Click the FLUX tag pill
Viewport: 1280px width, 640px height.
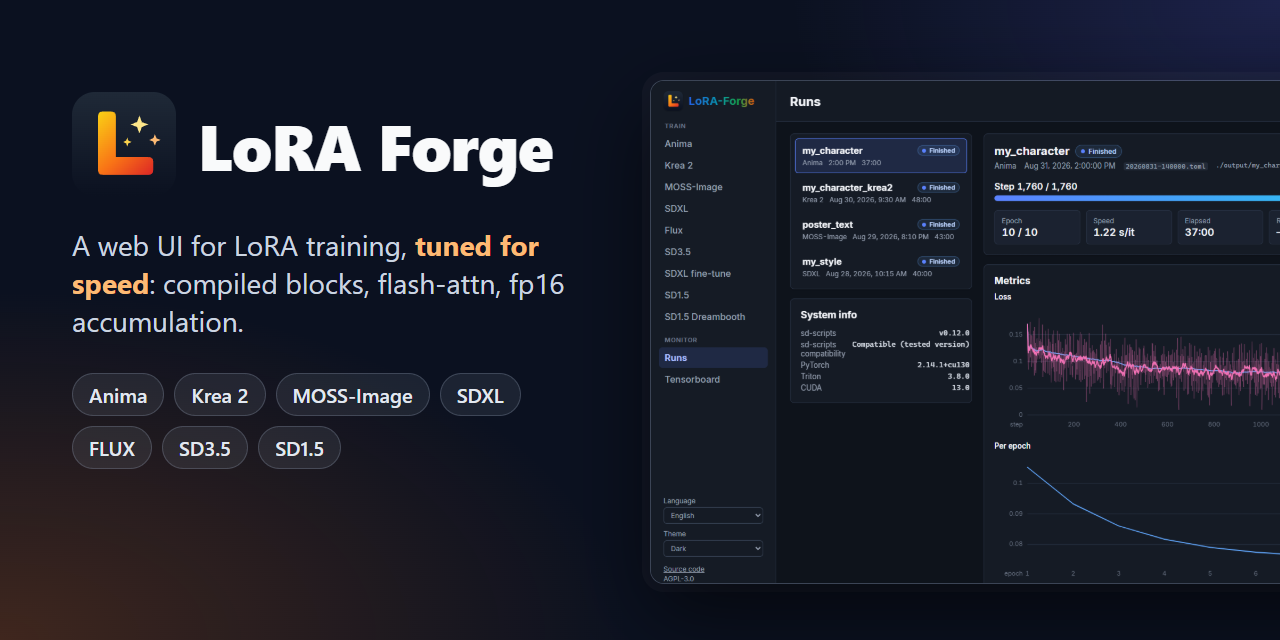coord(112,448)
